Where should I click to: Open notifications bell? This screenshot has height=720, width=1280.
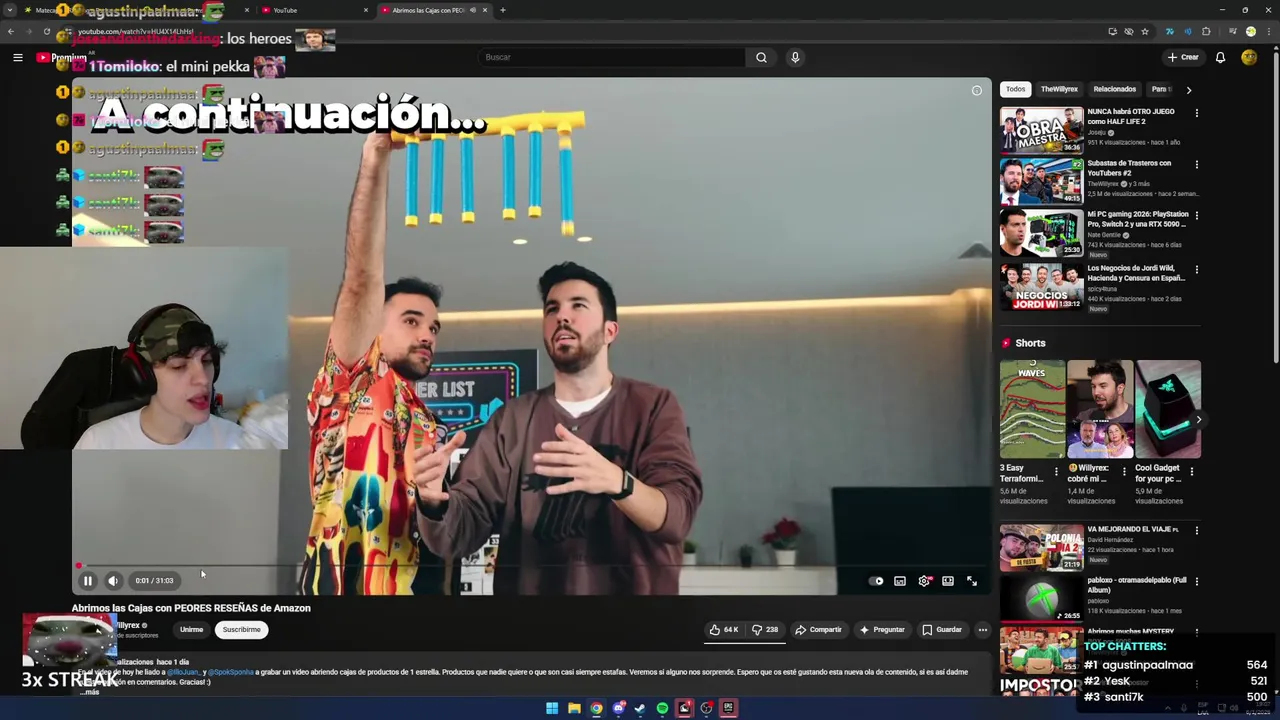pyautogui.click(x=1220, y=57)
